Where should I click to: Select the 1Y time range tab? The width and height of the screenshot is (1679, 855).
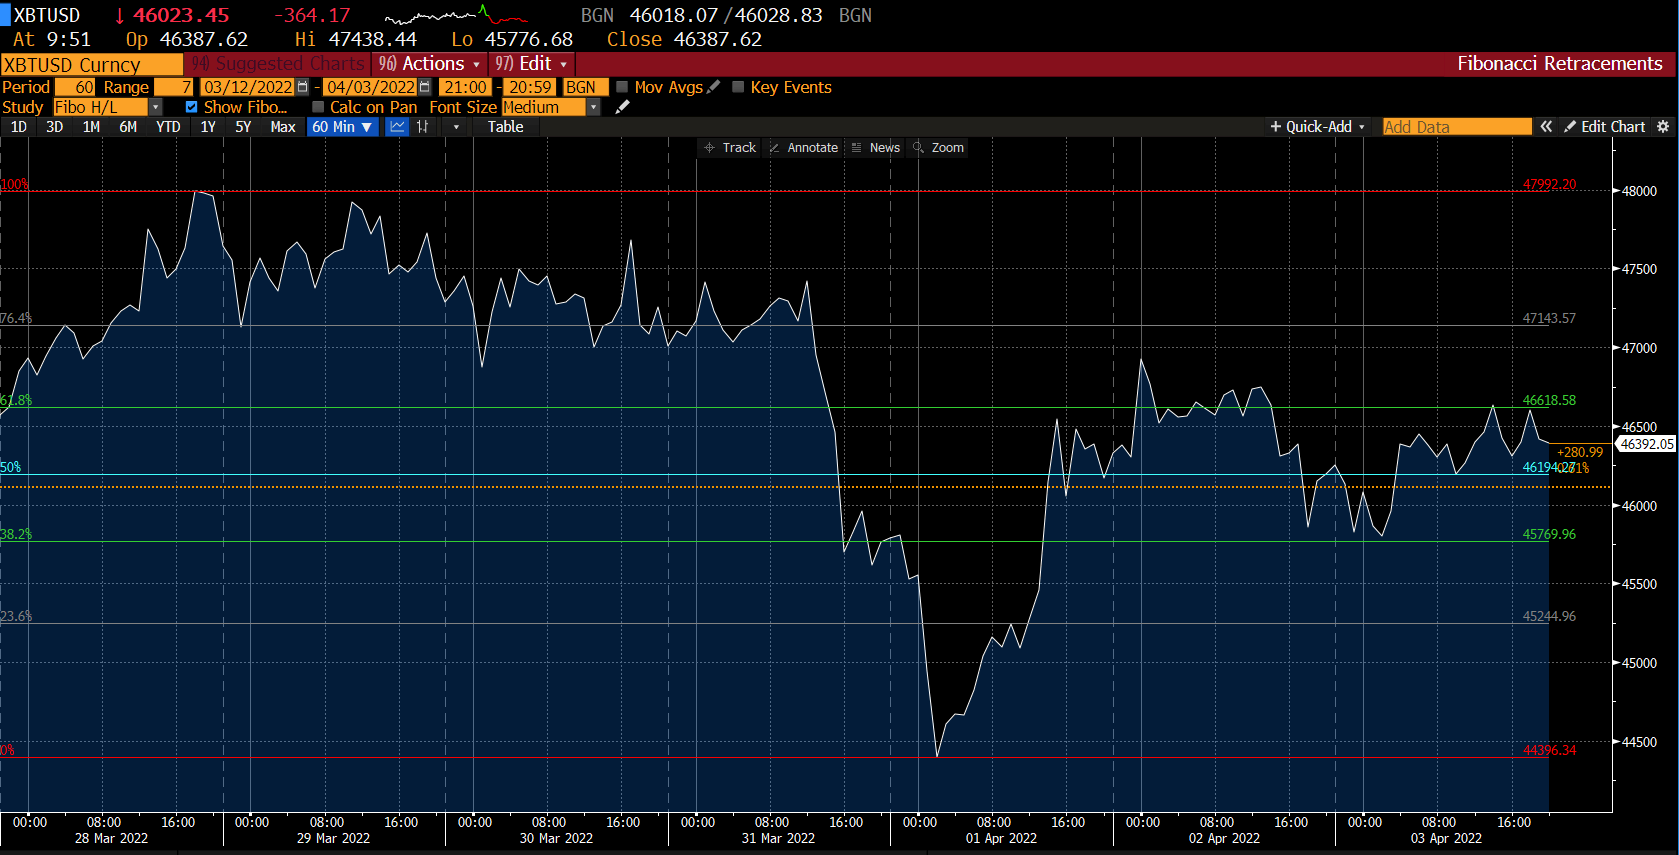(x=208, y=127)
